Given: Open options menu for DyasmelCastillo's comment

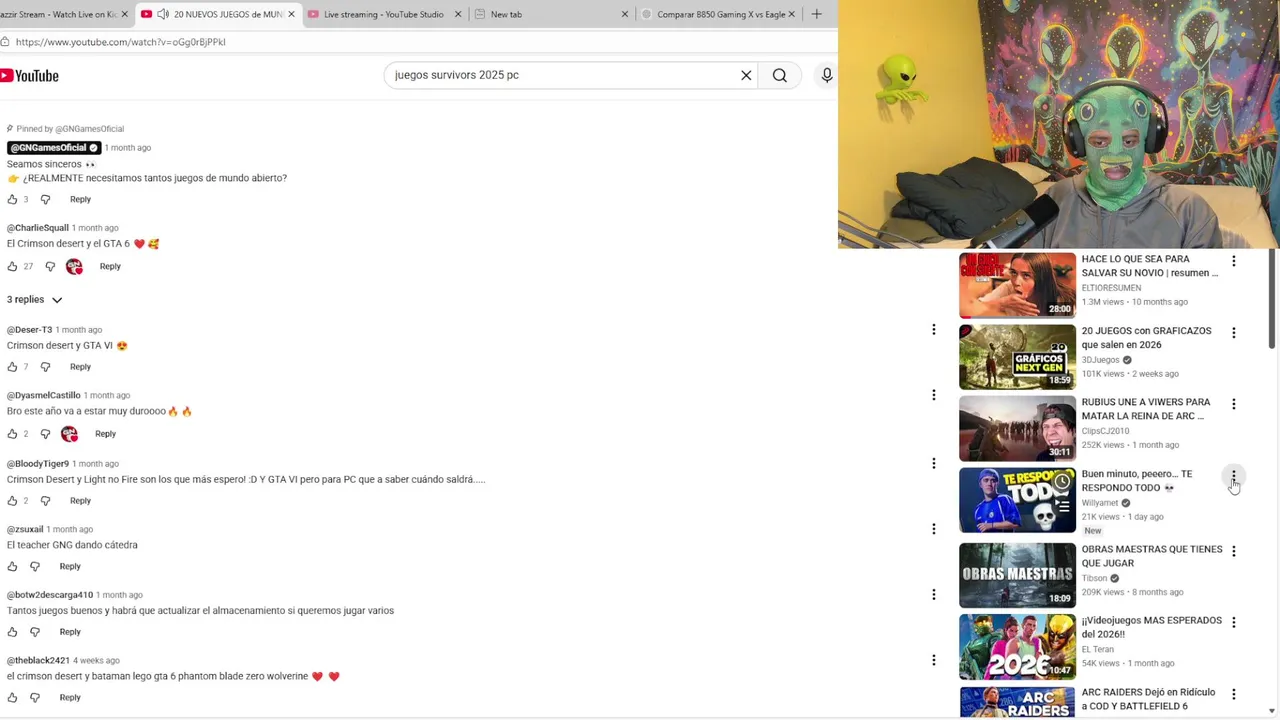Looking at the screenshot, I should pyautogui.click(x=934, y=395).
